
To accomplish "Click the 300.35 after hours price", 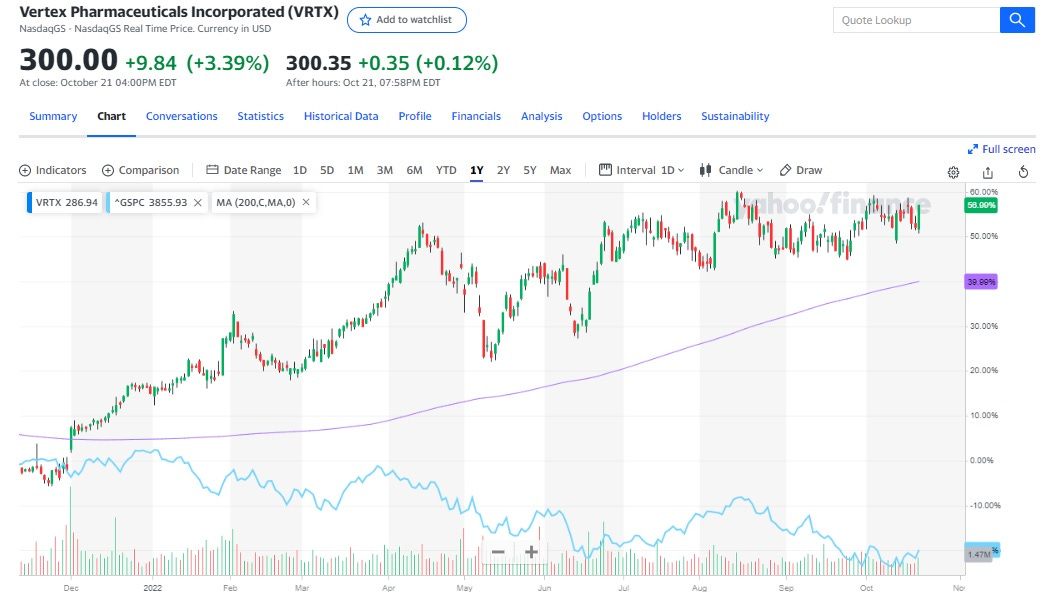I will coord(319,63).
